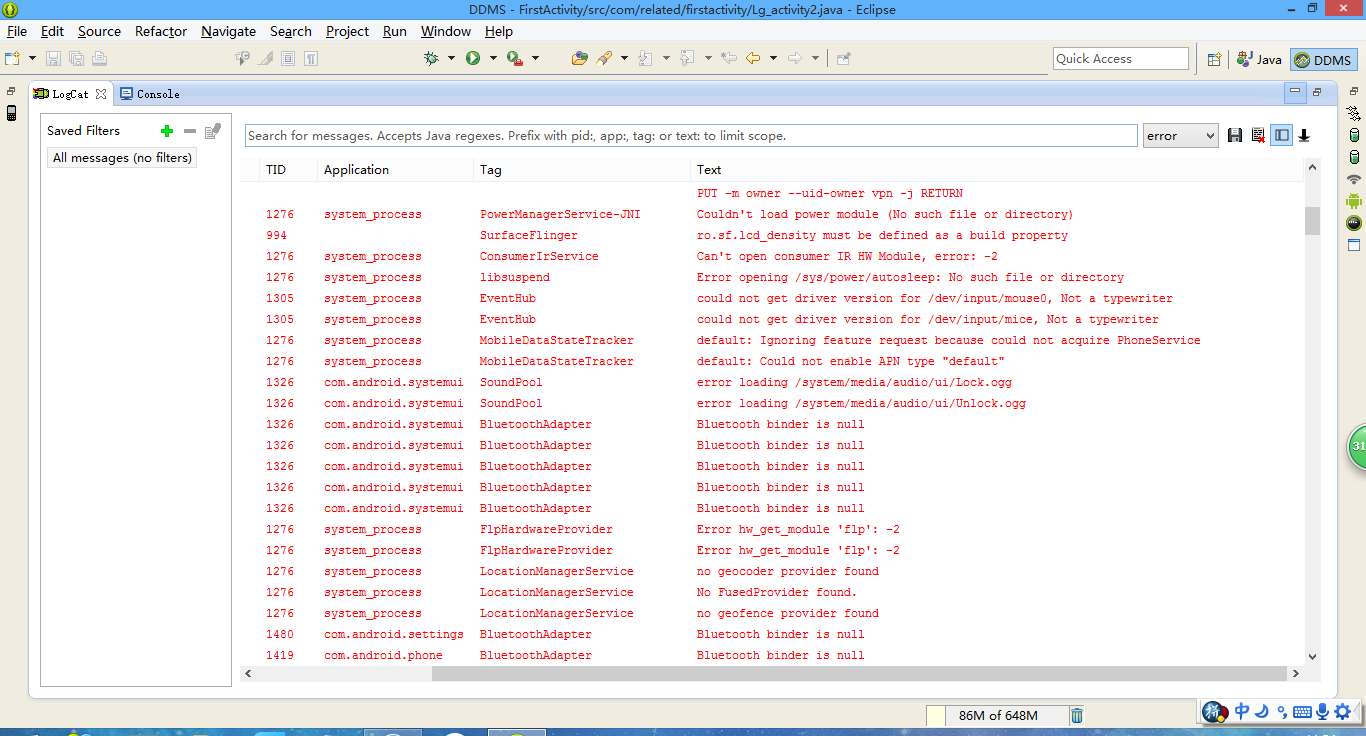Toggle scroll lock arrow in LogCat
The width and height of the screenshot is (1366, 736).
1304,136
